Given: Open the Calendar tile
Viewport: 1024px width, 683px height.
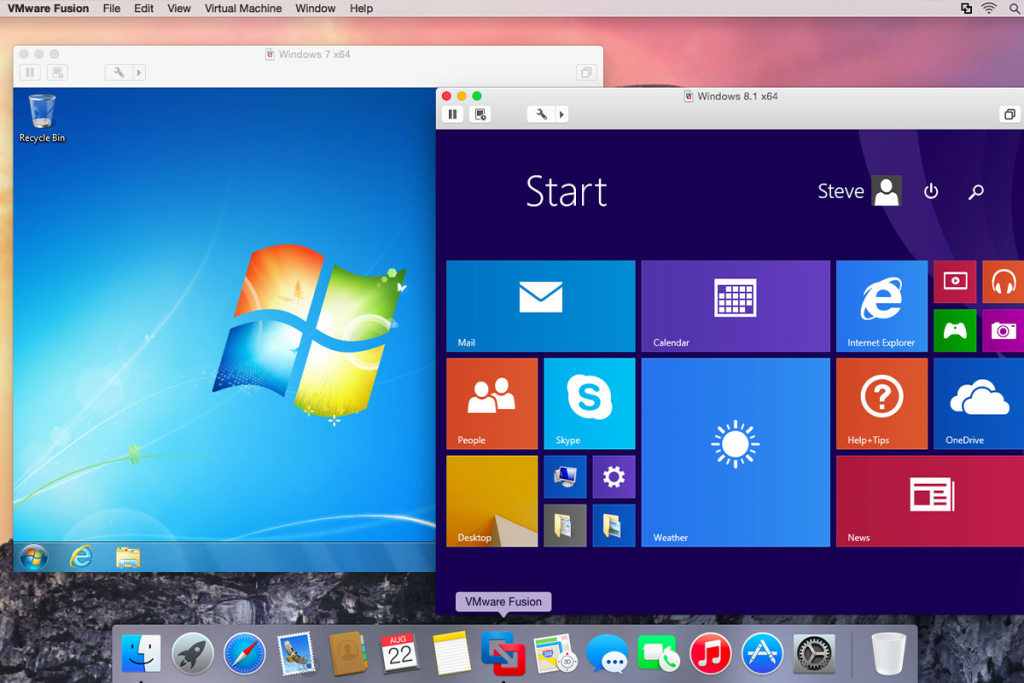Looking at the screenshot, I should [x=735, y=306].
